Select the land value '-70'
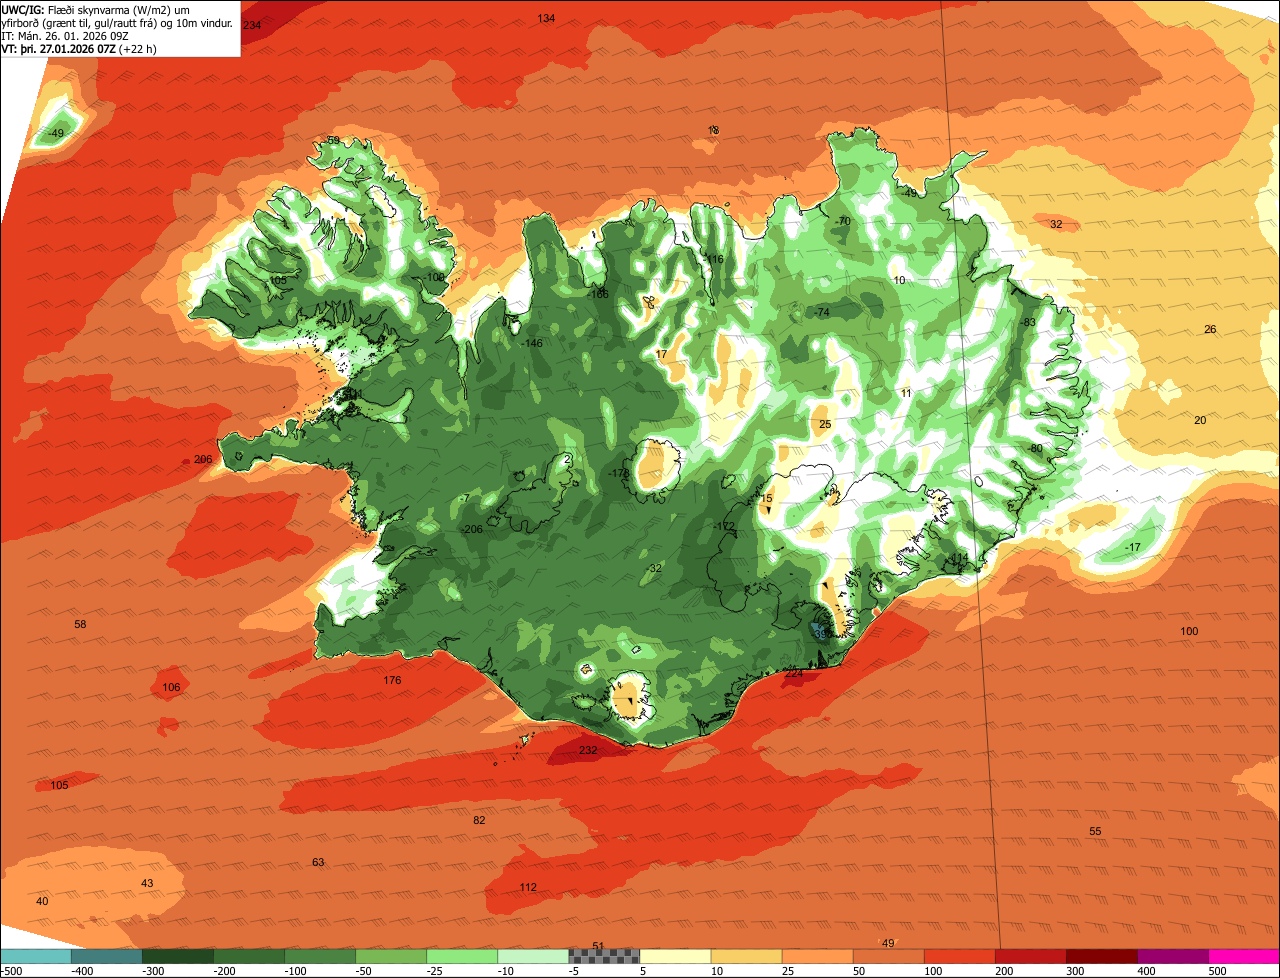The height and width of the screenshot is (978, 1280). [842, 222]
